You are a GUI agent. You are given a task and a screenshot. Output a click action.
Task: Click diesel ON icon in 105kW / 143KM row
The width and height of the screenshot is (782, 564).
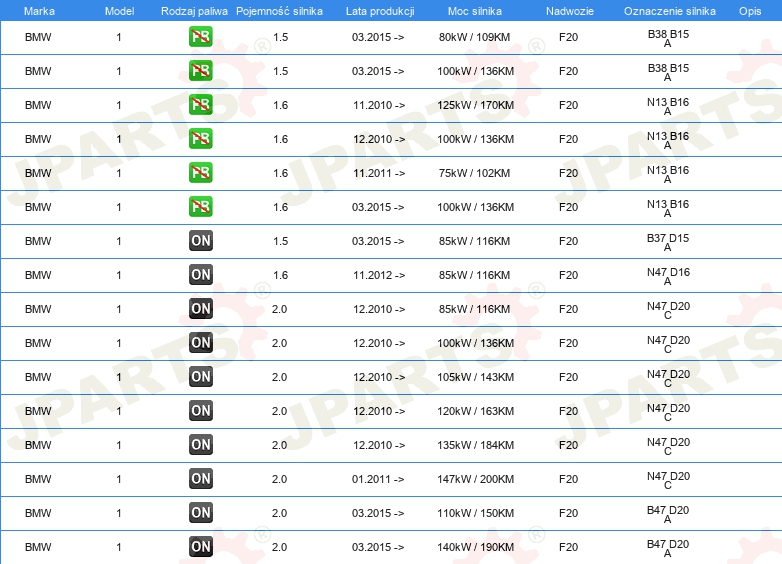[200, 376]
